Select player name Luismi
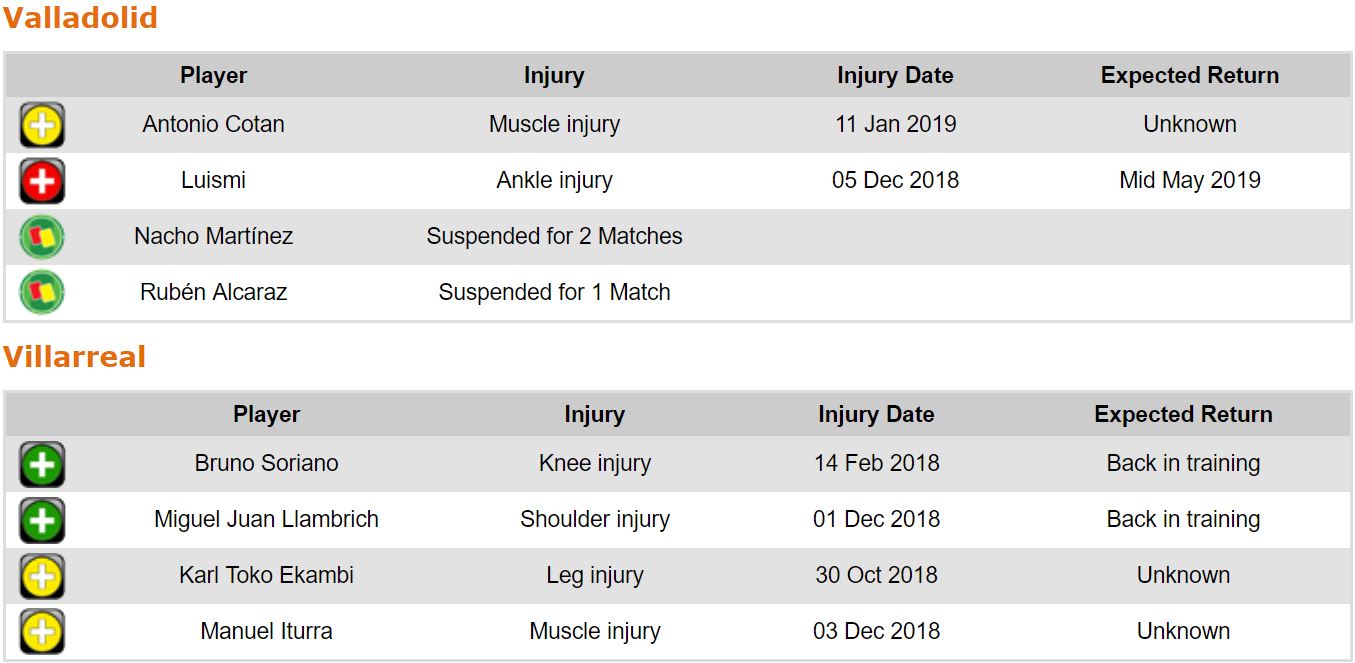This screenshot has height=663, width=1355. point(213,181)
